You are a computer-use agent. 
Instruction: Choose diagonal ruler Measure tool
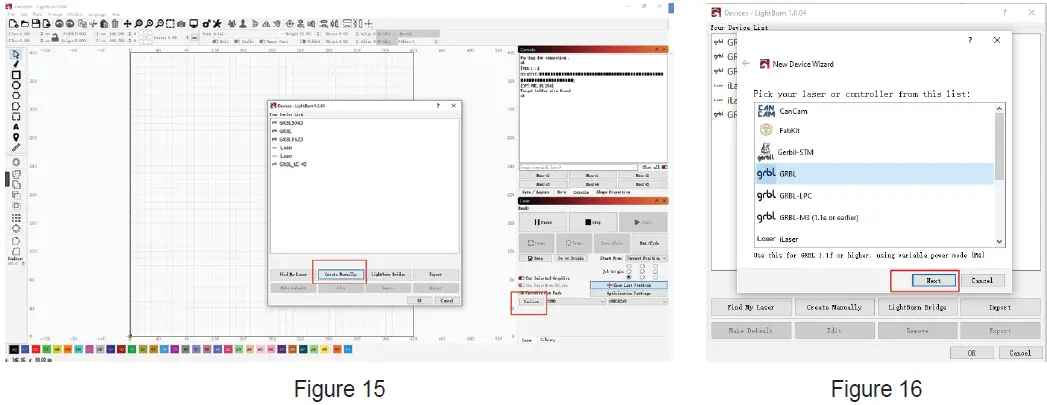(x=16, y=147)
